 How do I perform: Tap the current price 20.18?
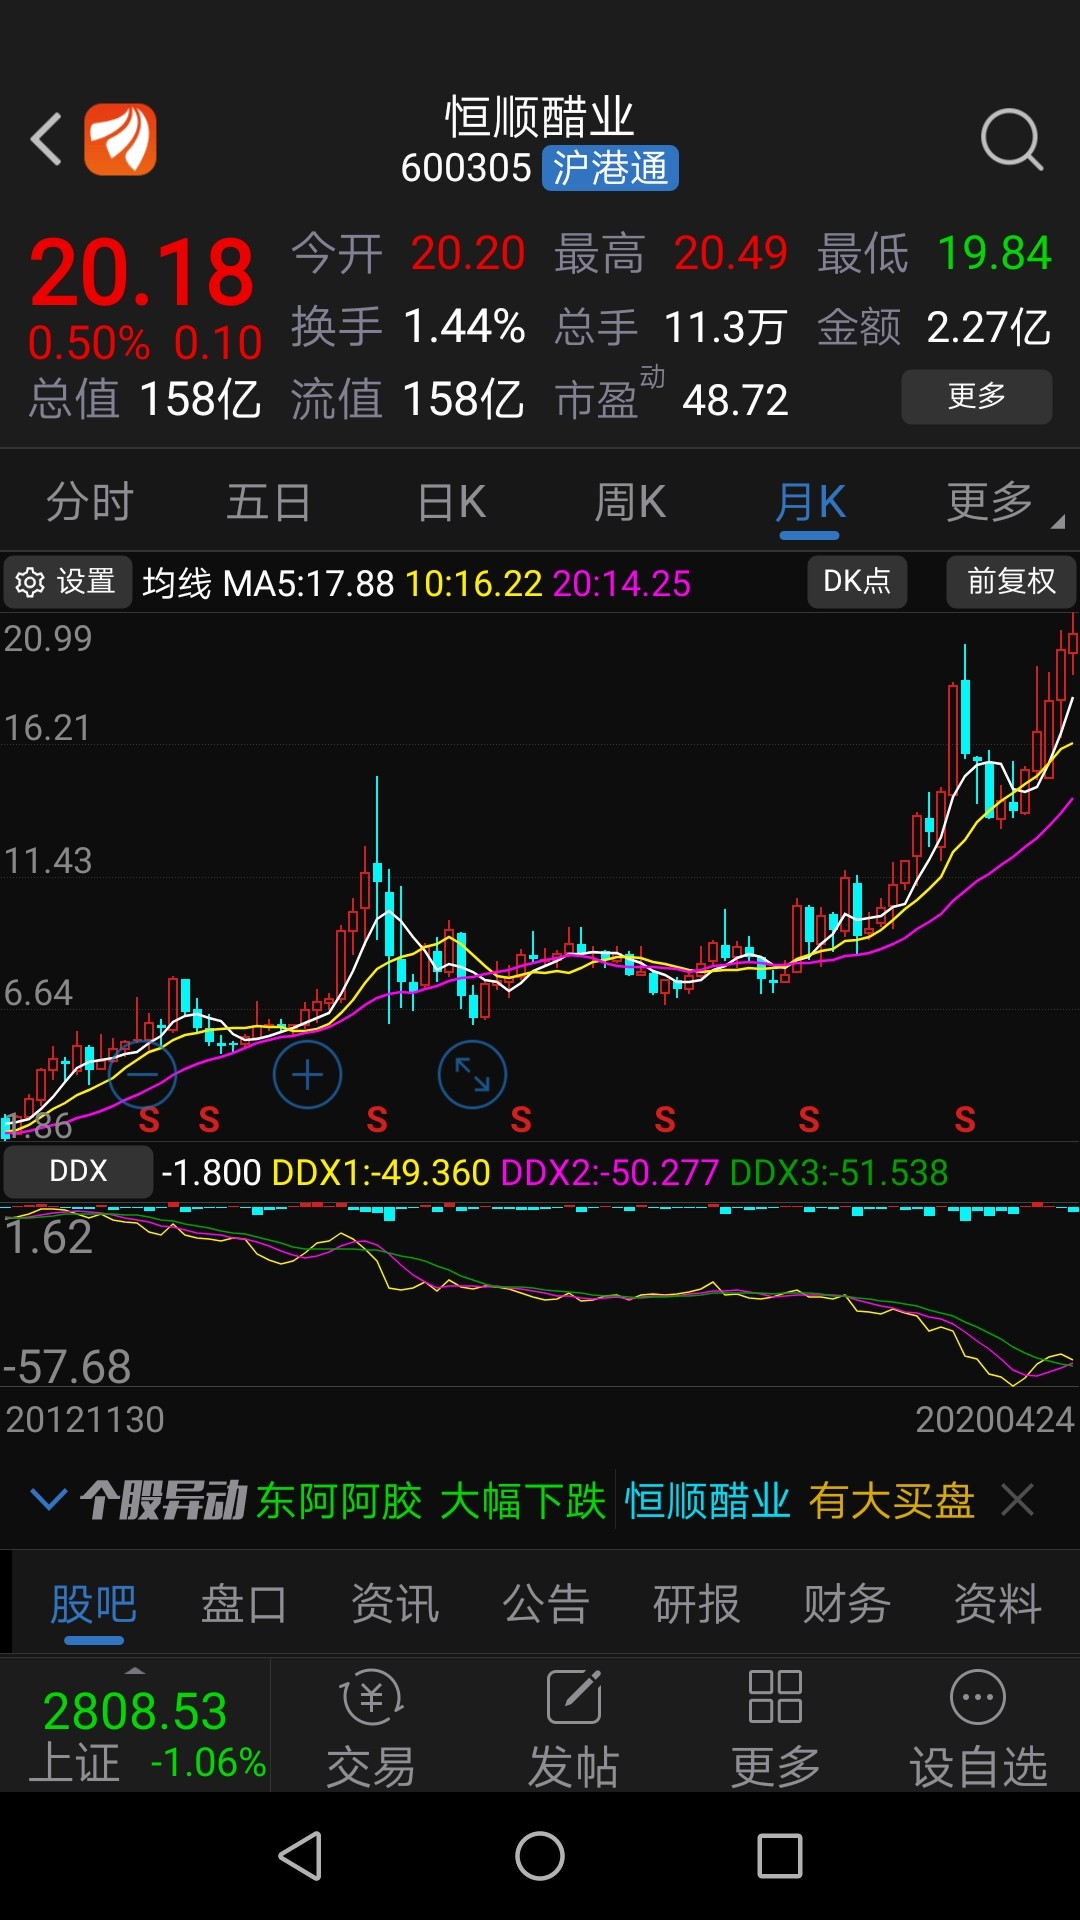[142, 273]
